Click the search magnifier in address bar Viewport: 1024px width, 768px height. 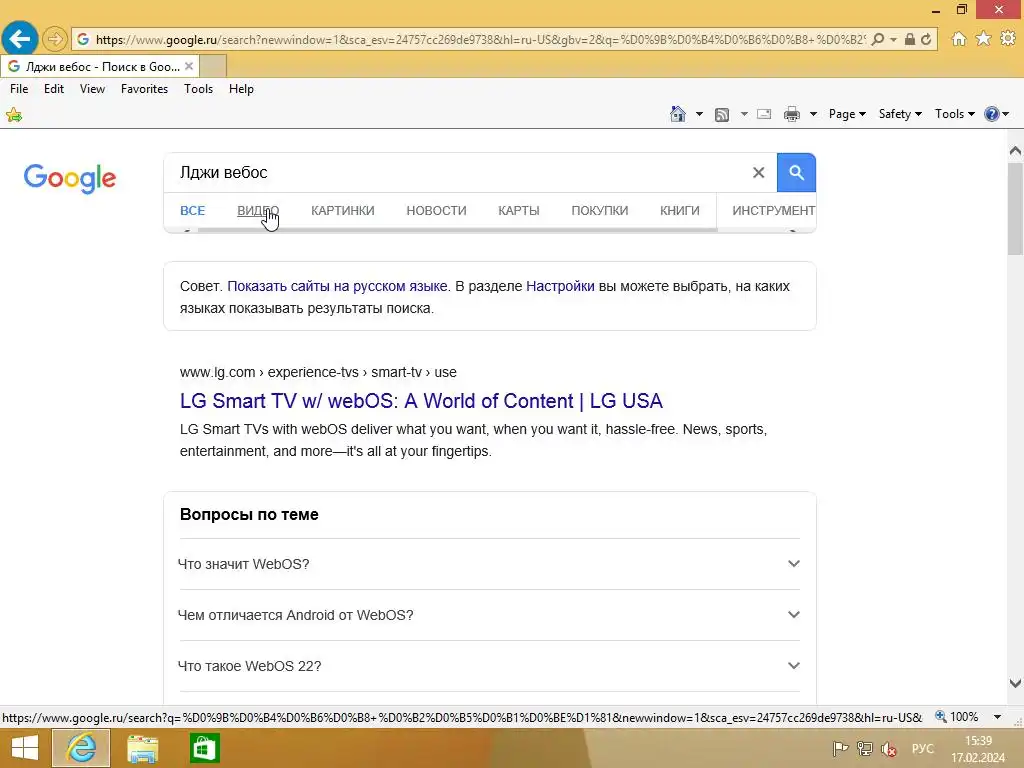click(878, 39)
